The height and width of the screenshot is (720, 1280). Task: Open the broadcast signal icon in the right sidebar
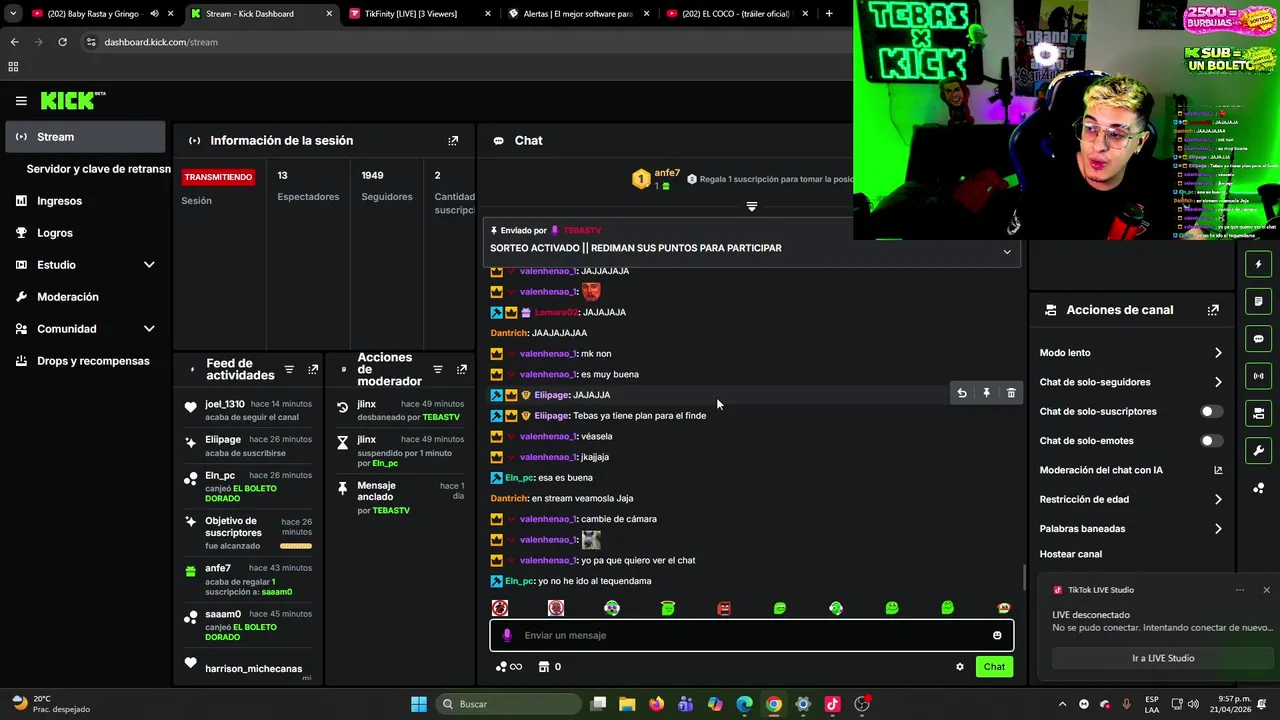pyautogui.click(x=1259, y=376)
